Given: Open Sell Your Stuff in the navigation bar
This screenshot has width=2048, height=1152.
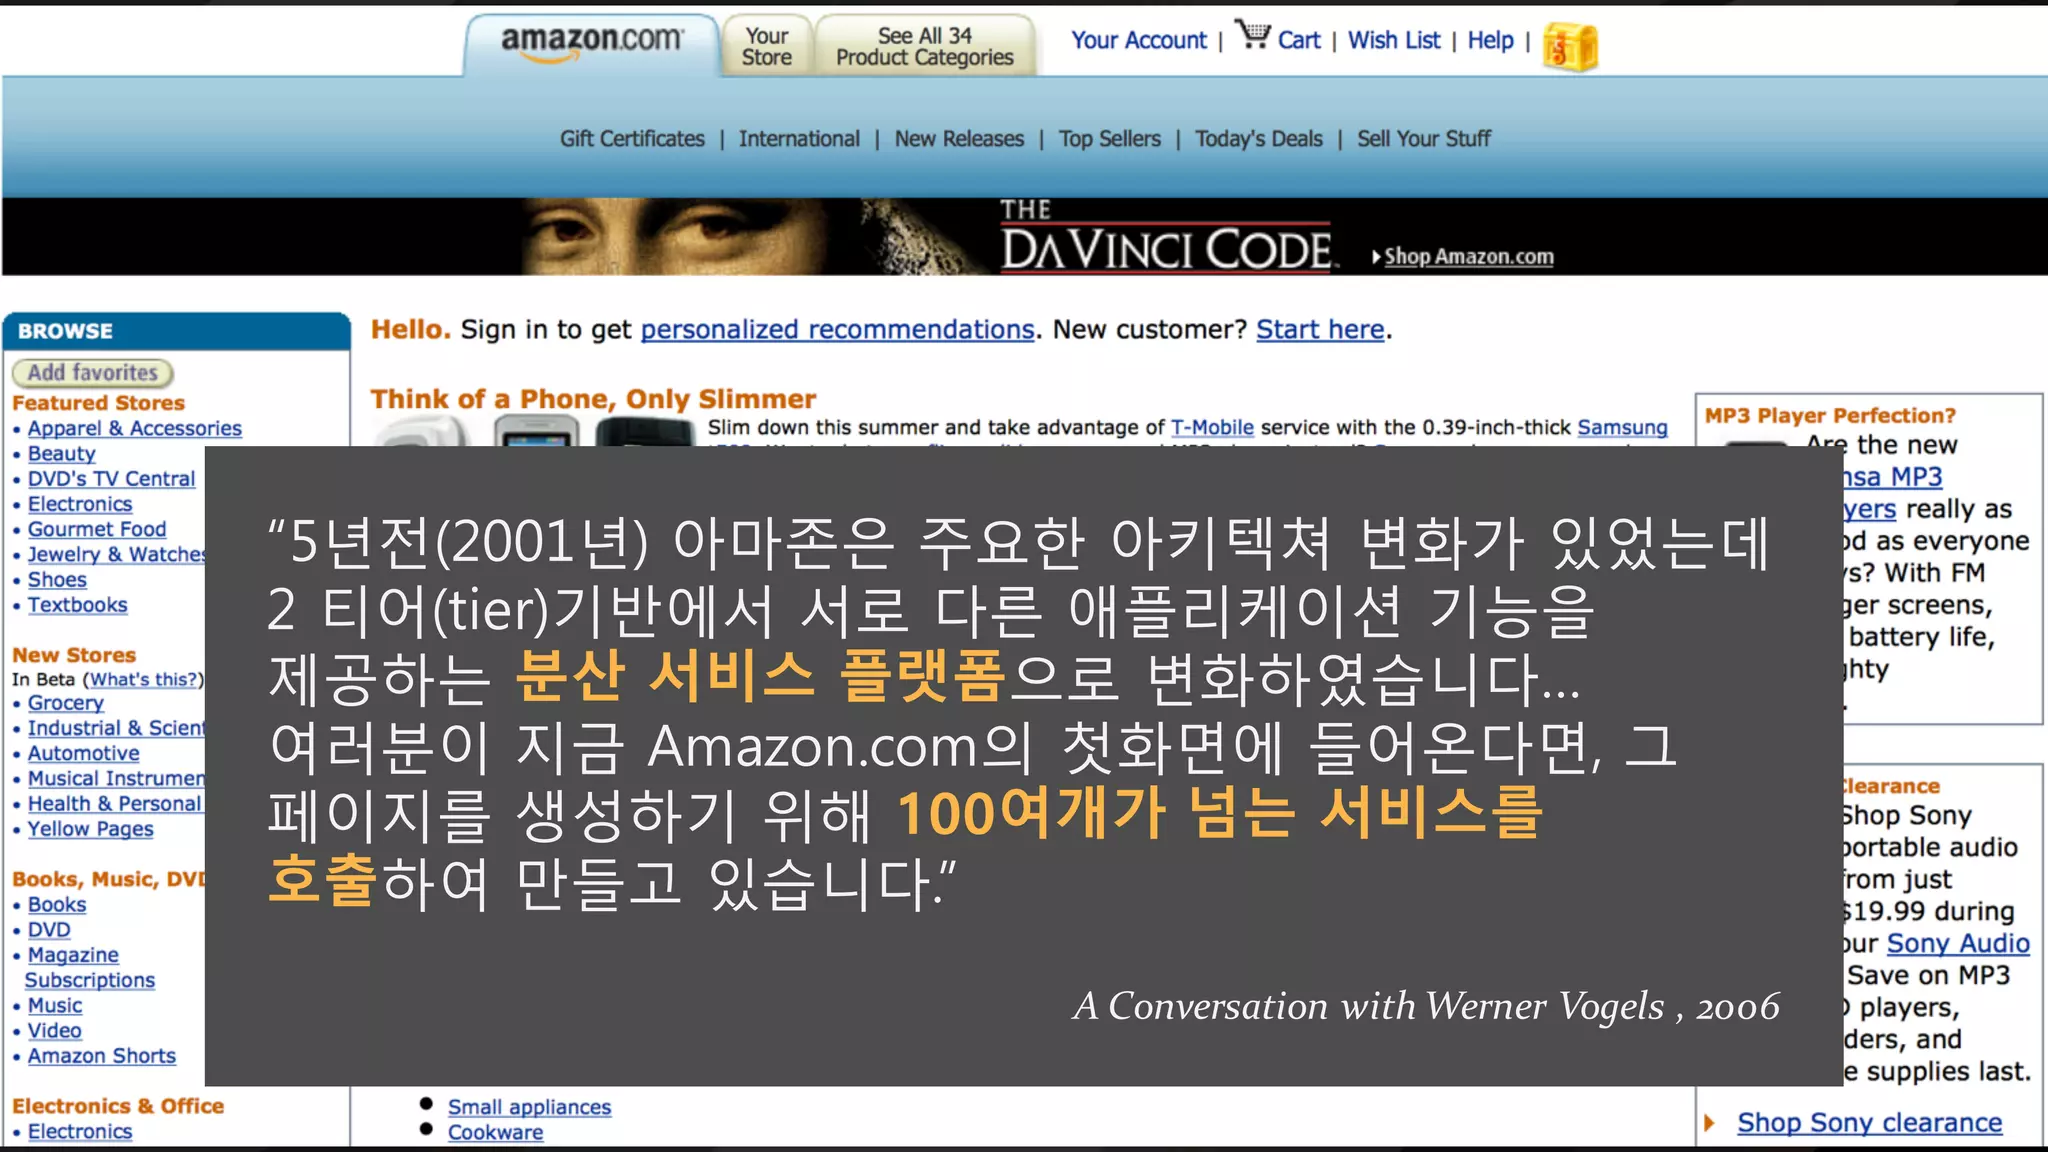Looking at the screenshot, I should coord(1424,139).
